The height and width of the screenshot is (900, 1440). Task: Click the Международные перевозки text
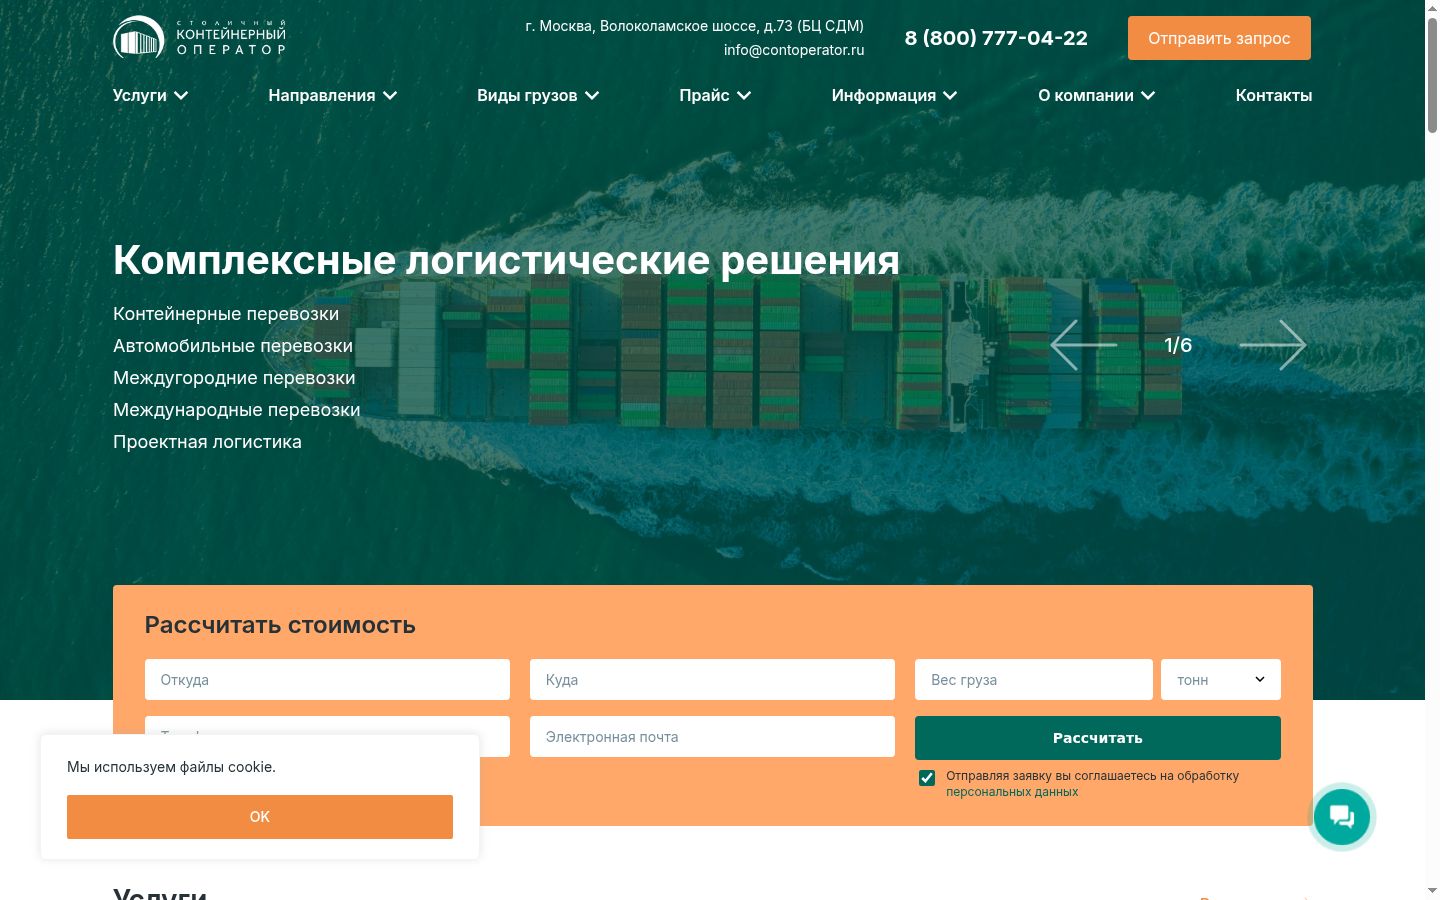pos(237,410)
